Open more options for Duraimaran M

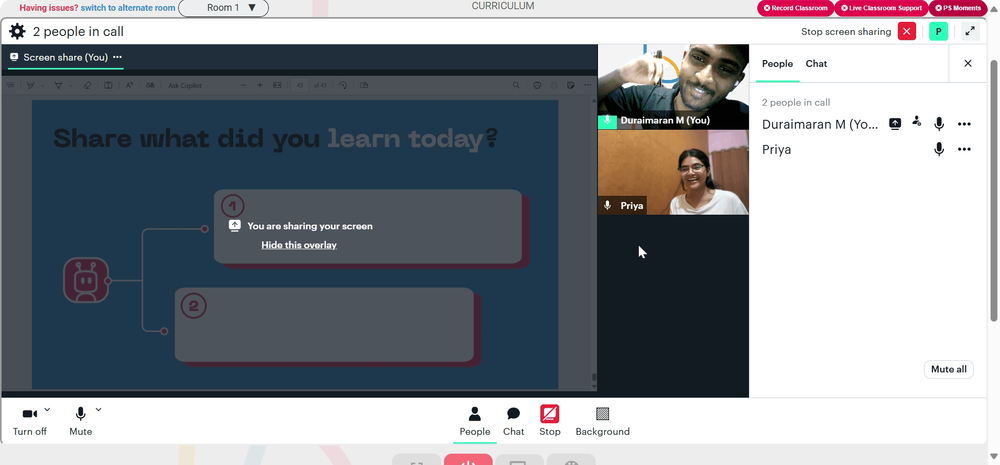964,124
